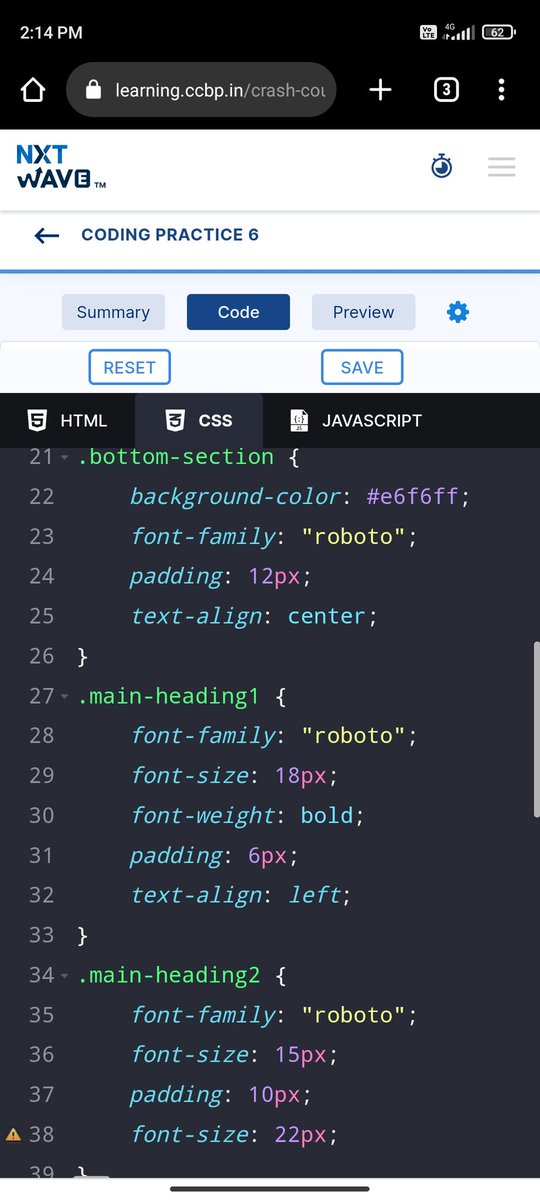540x1200 pixels.
Task: Select the Code tab
Action: (x=238, y=312)
